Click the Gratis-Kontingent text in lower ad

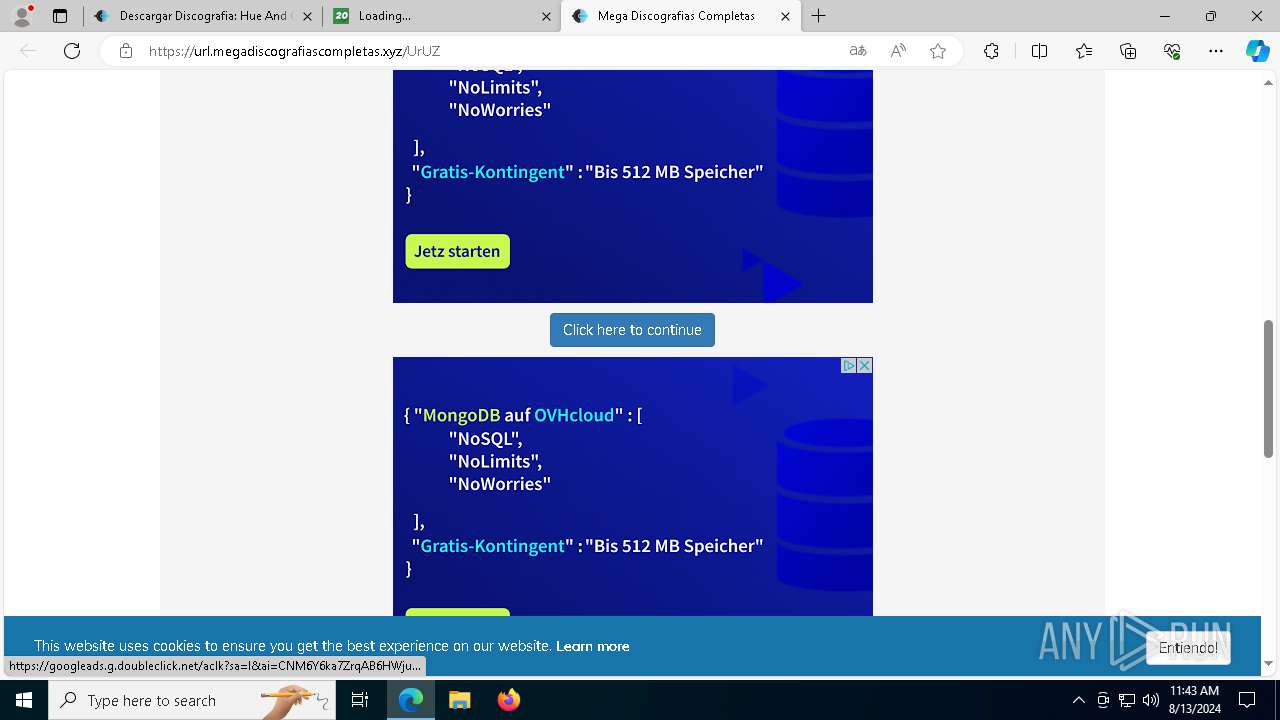pyautogui.click(x=493, y=546)
